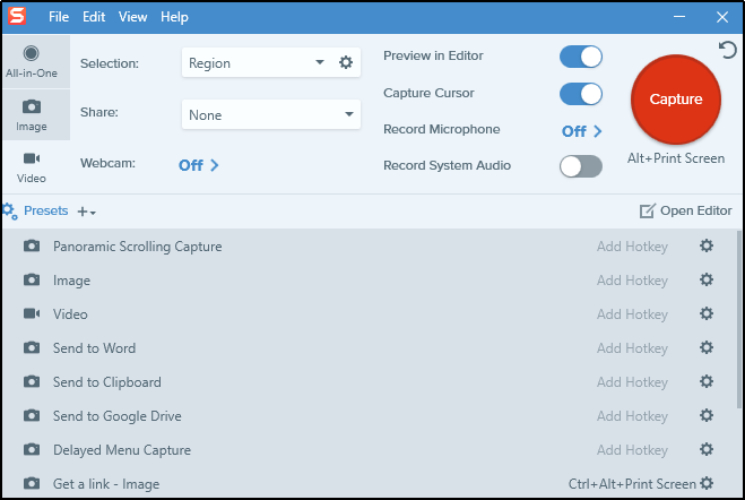Viewport: 745px width, 500px height.
Task: Click the Open Editor button
Action: coord(686,211)
